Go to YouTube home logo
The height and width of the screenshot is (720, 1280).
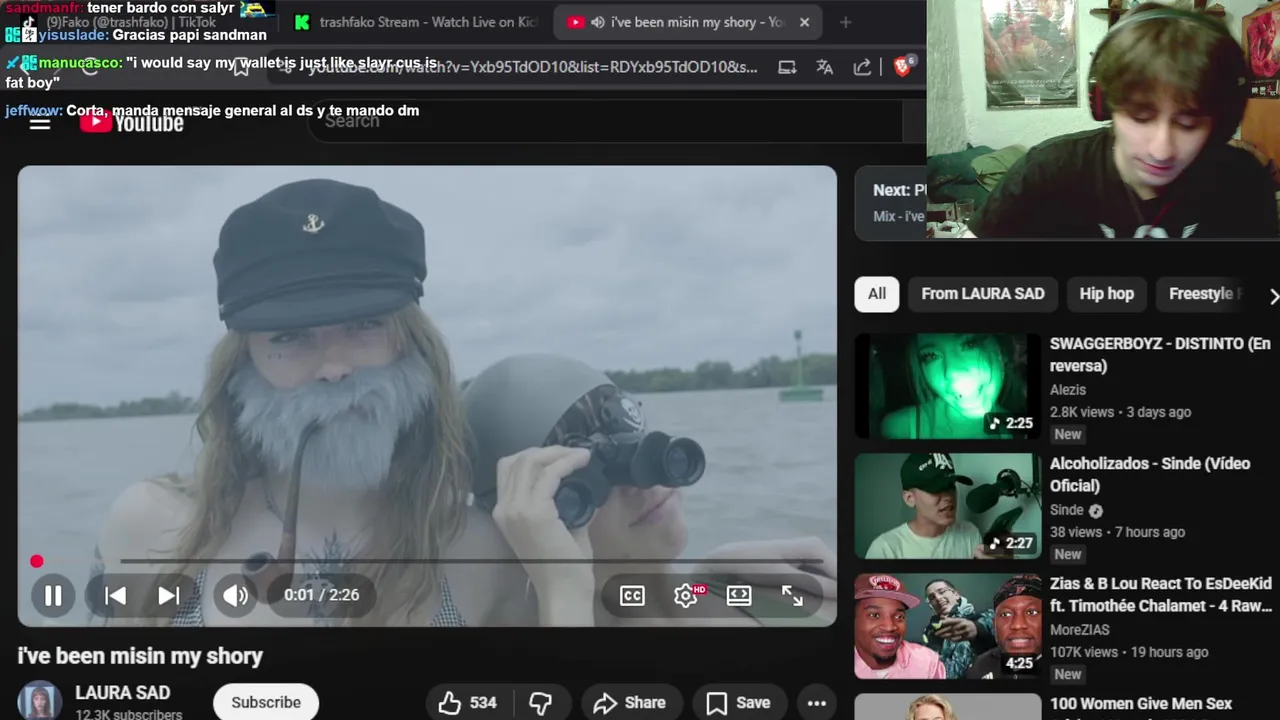click(132, 123)
